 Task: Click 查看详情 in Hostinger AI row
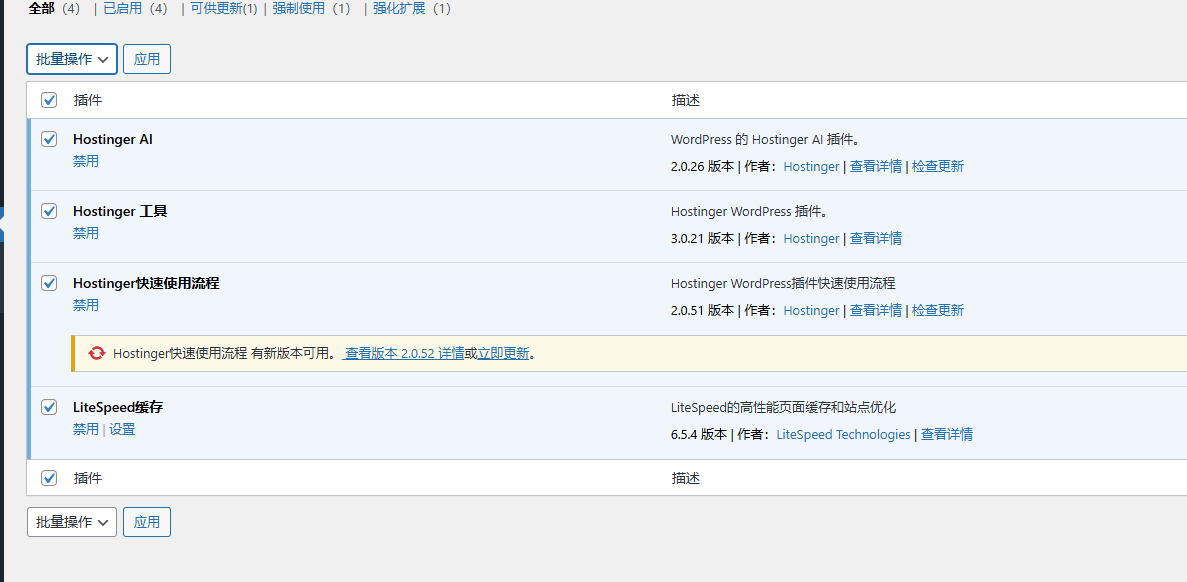coord(876,167)
